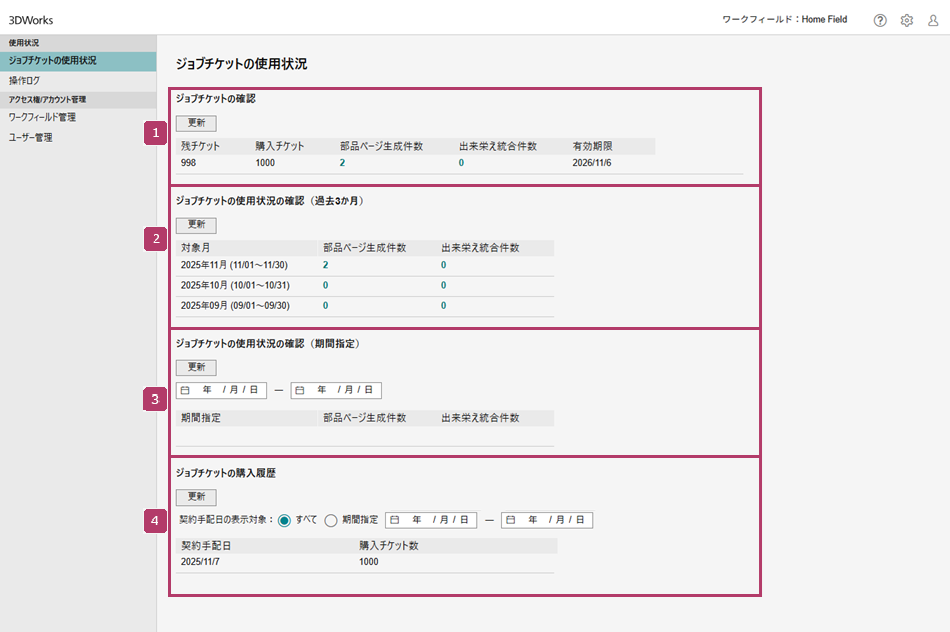Screen dimensions: 950x632
Task: Select the すべて radio button
Action: [x=284, y=520]
